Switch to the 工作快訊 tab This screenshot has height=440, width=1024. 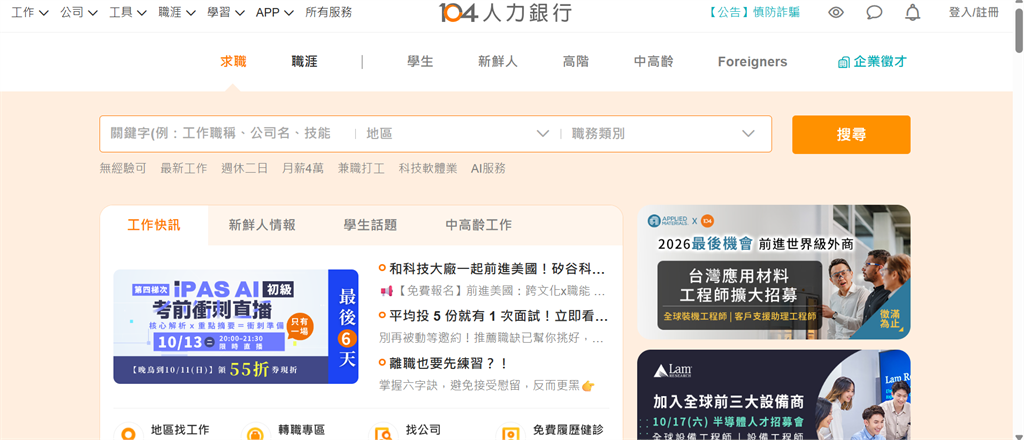[154, 225]
